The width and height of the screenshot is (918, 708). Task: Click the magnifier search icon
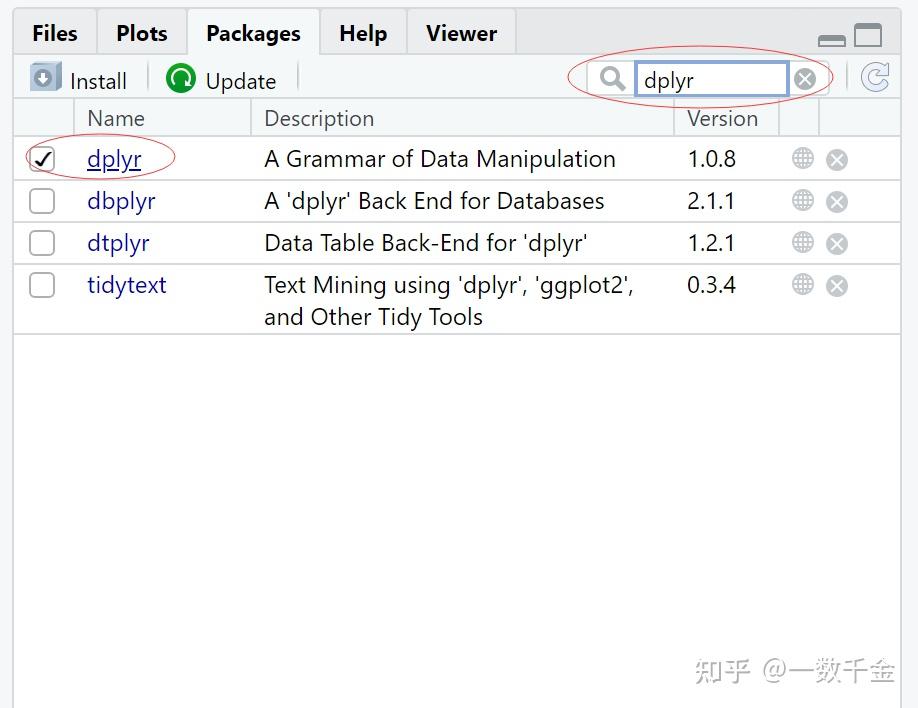612,79
